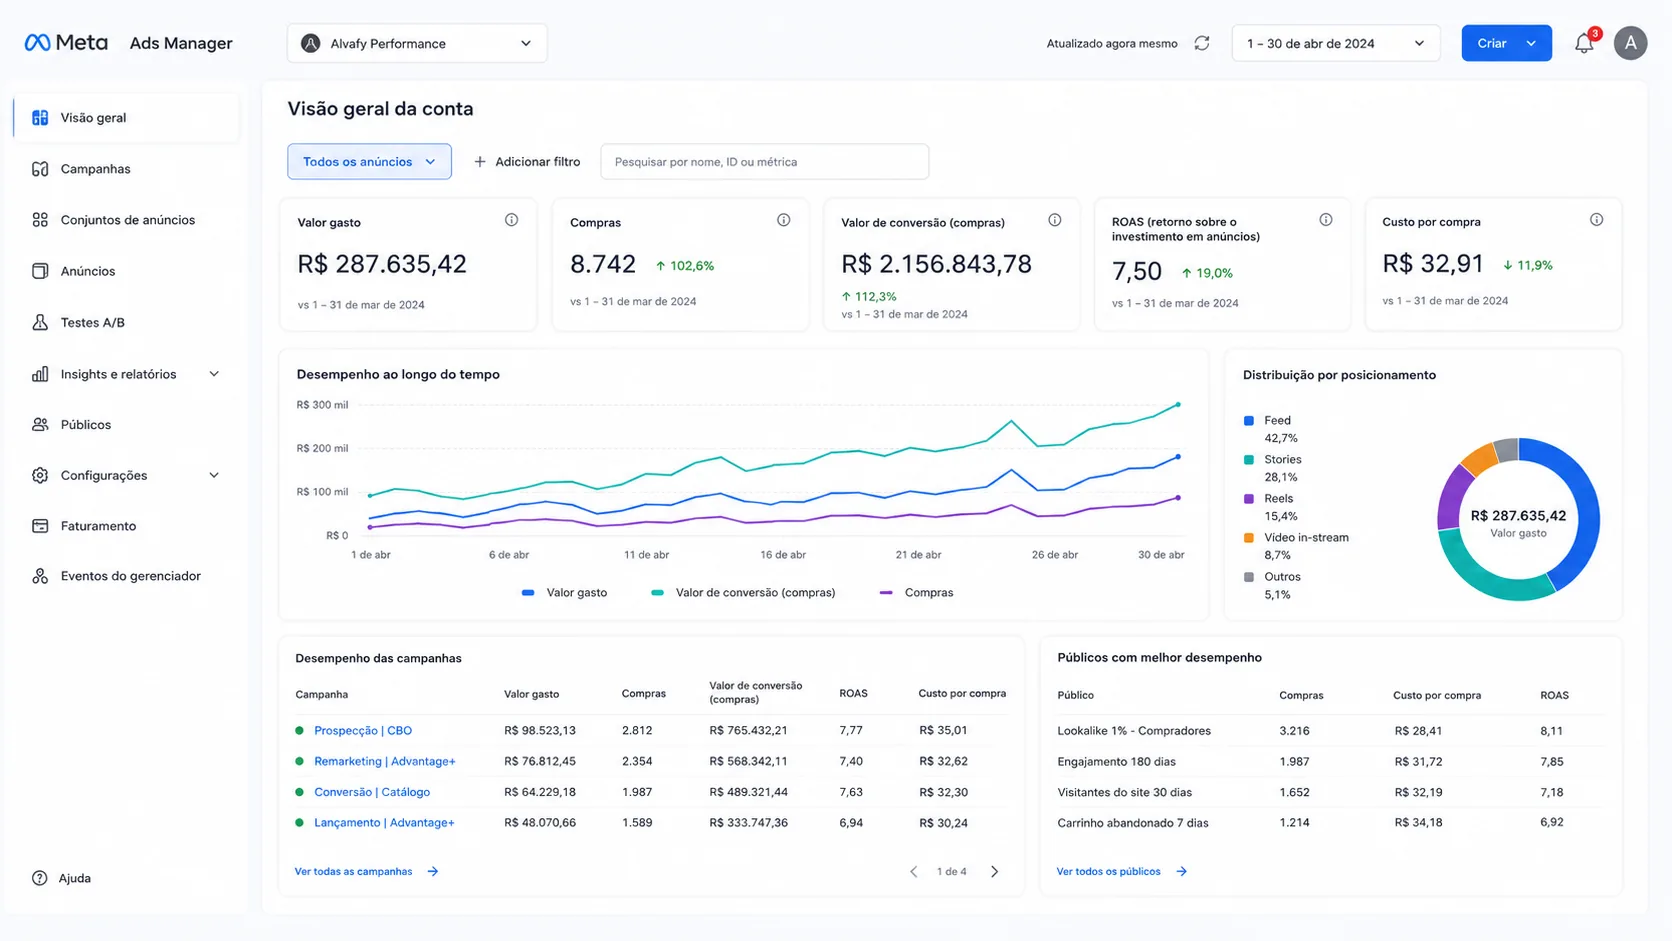Click Adicionar filtro button
The width and height of the screenshot is (1672, 941).
[527, 161]
